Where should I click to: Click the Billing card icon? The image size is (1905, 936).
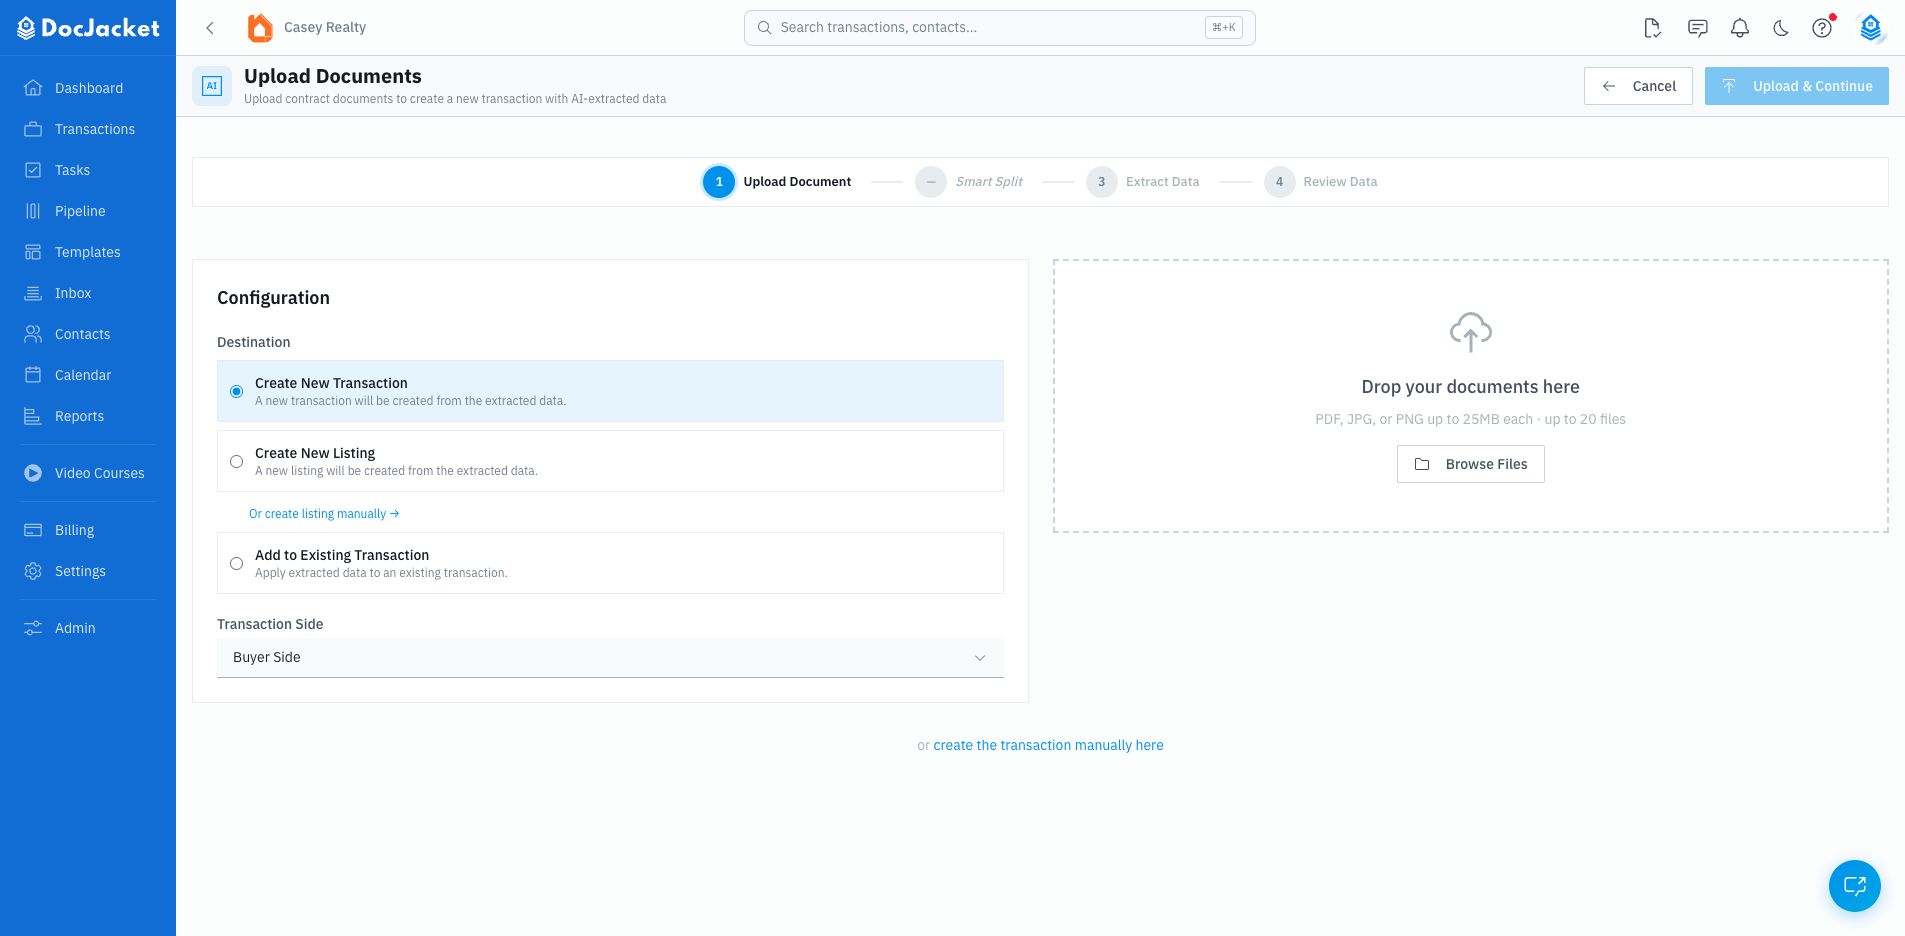coord(33,530)
